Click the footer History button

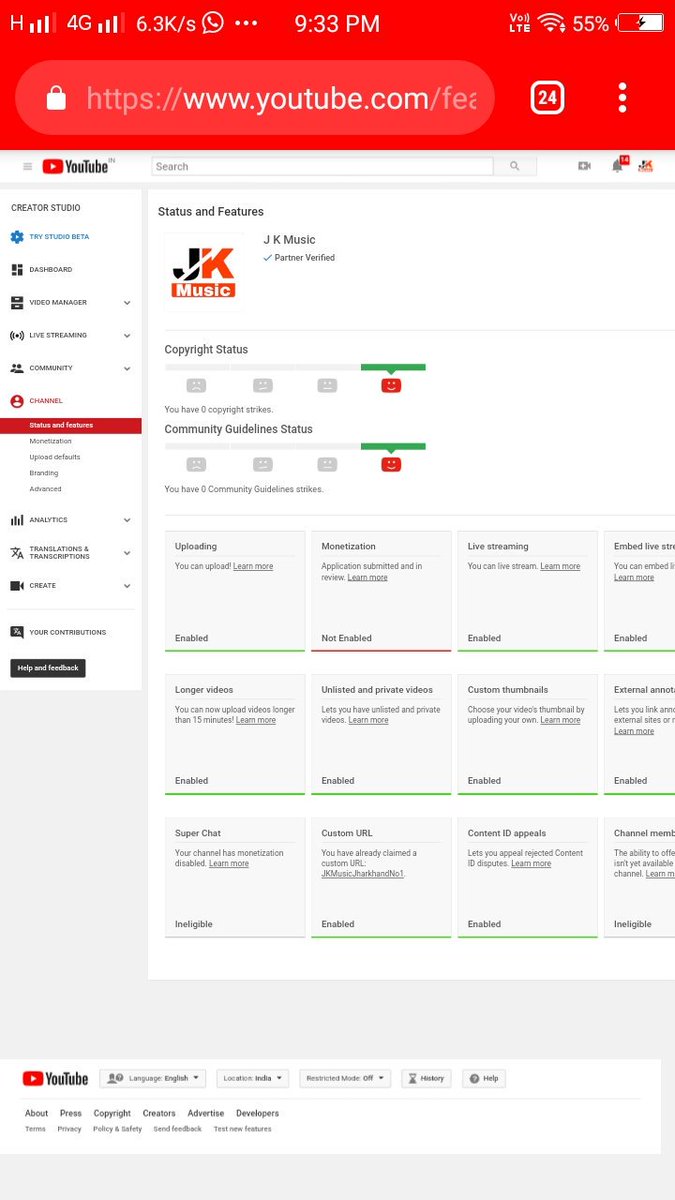click(426, 1079)
